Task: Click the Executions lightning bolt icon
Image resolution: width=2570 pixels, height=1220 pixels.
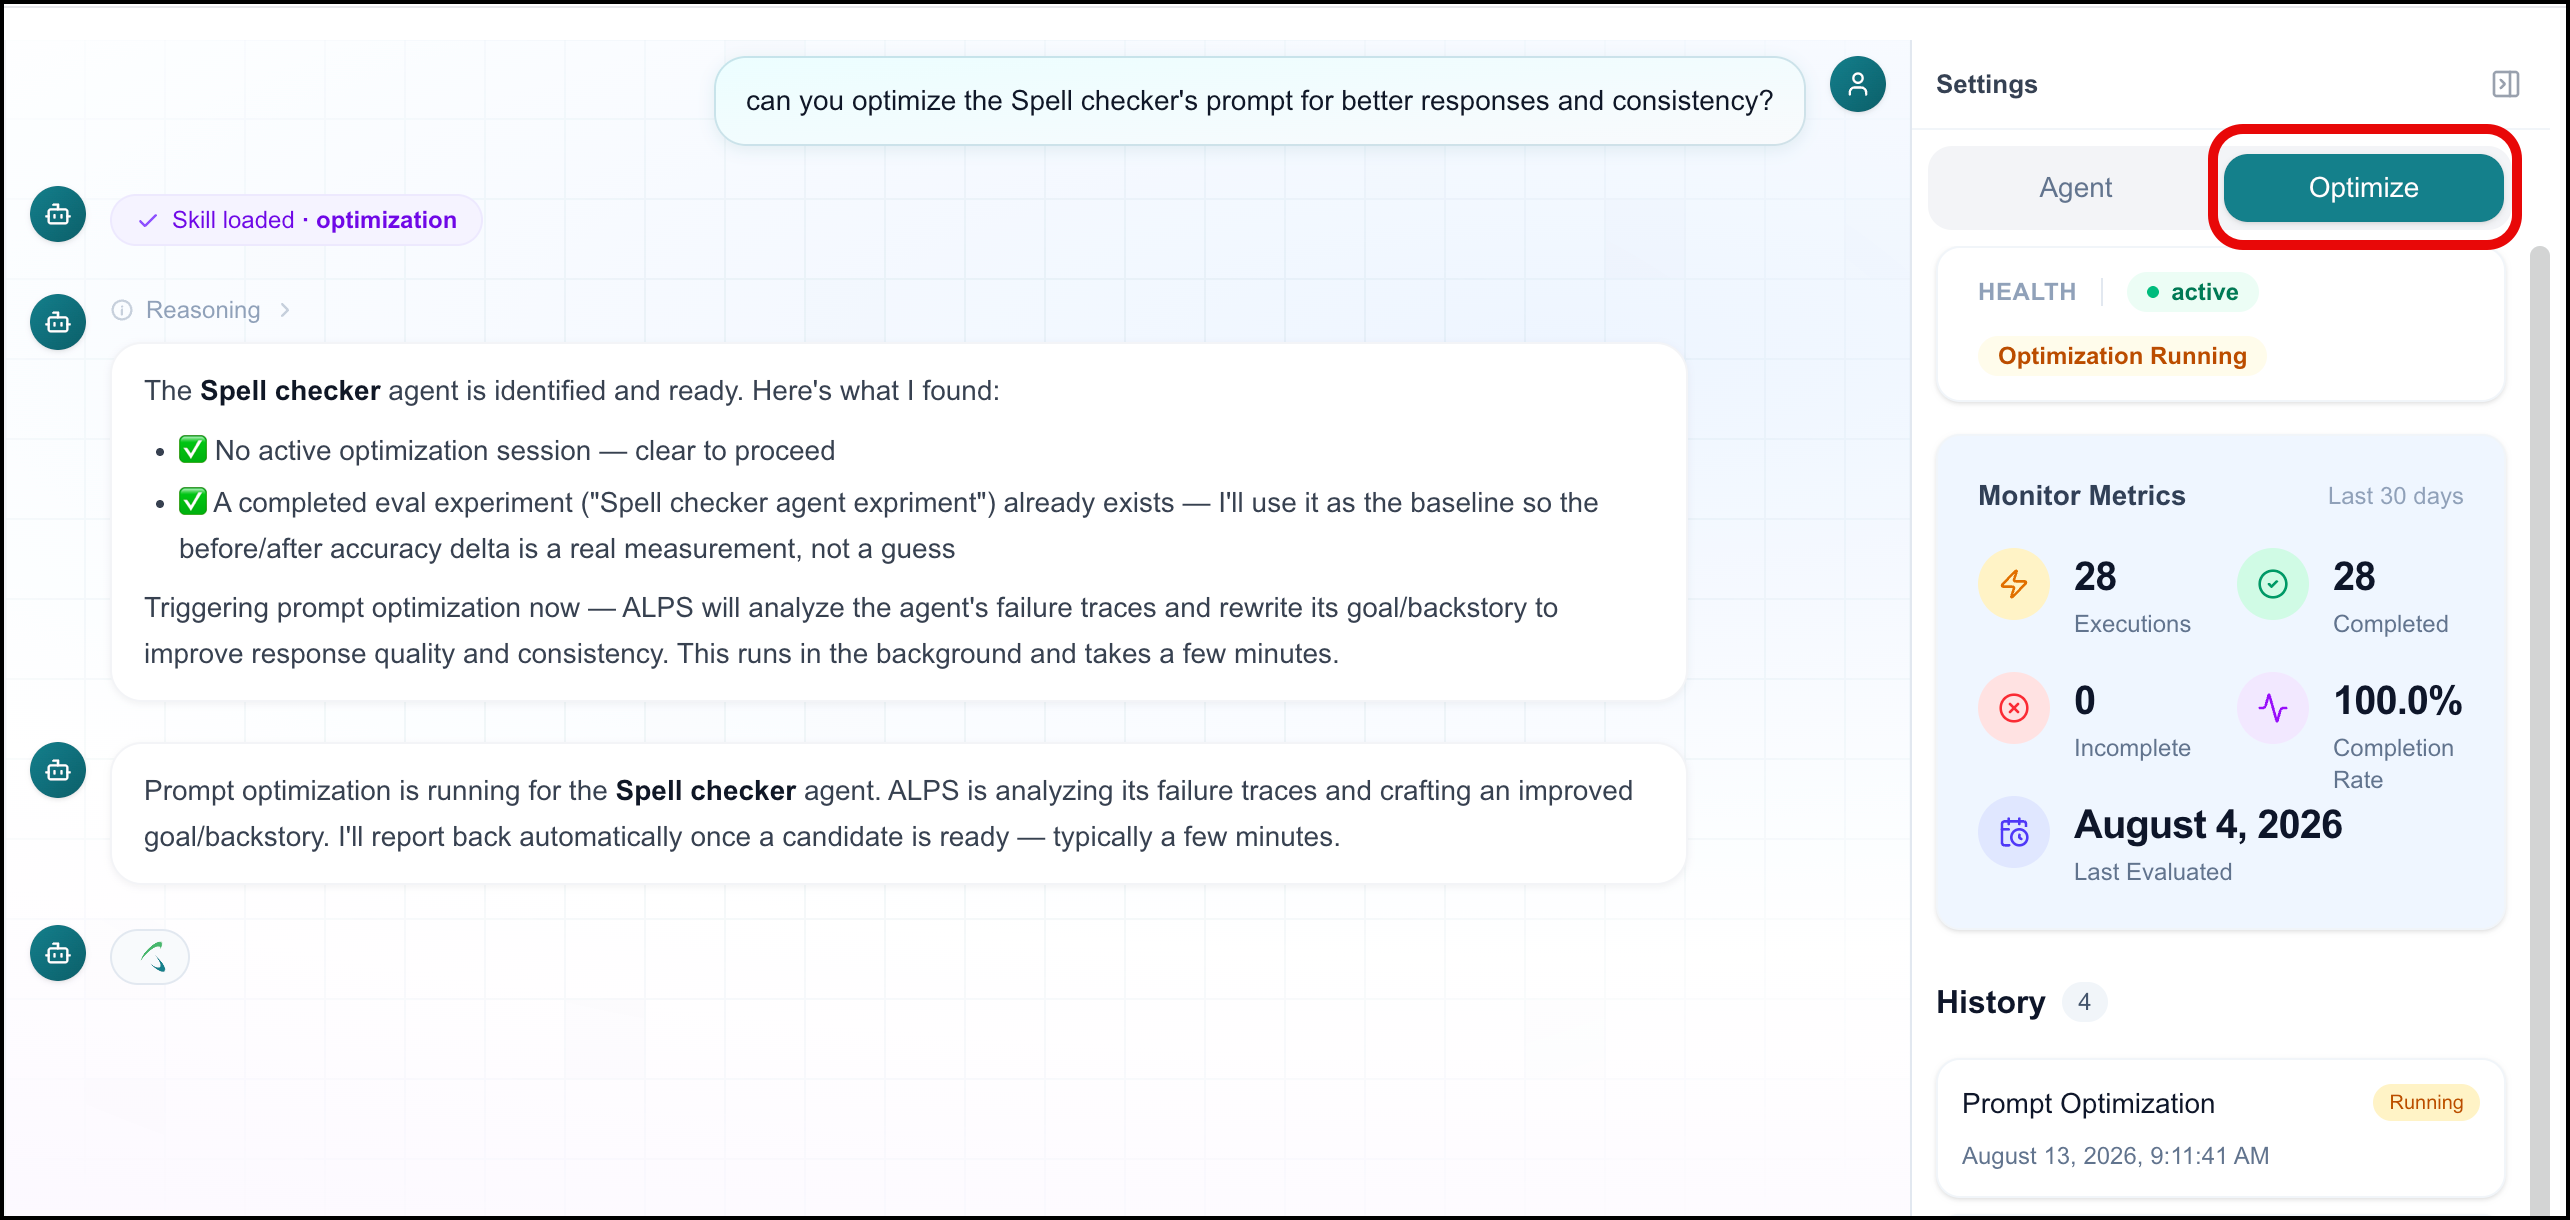Action: pyautogui.click(x=2013, y=584)
